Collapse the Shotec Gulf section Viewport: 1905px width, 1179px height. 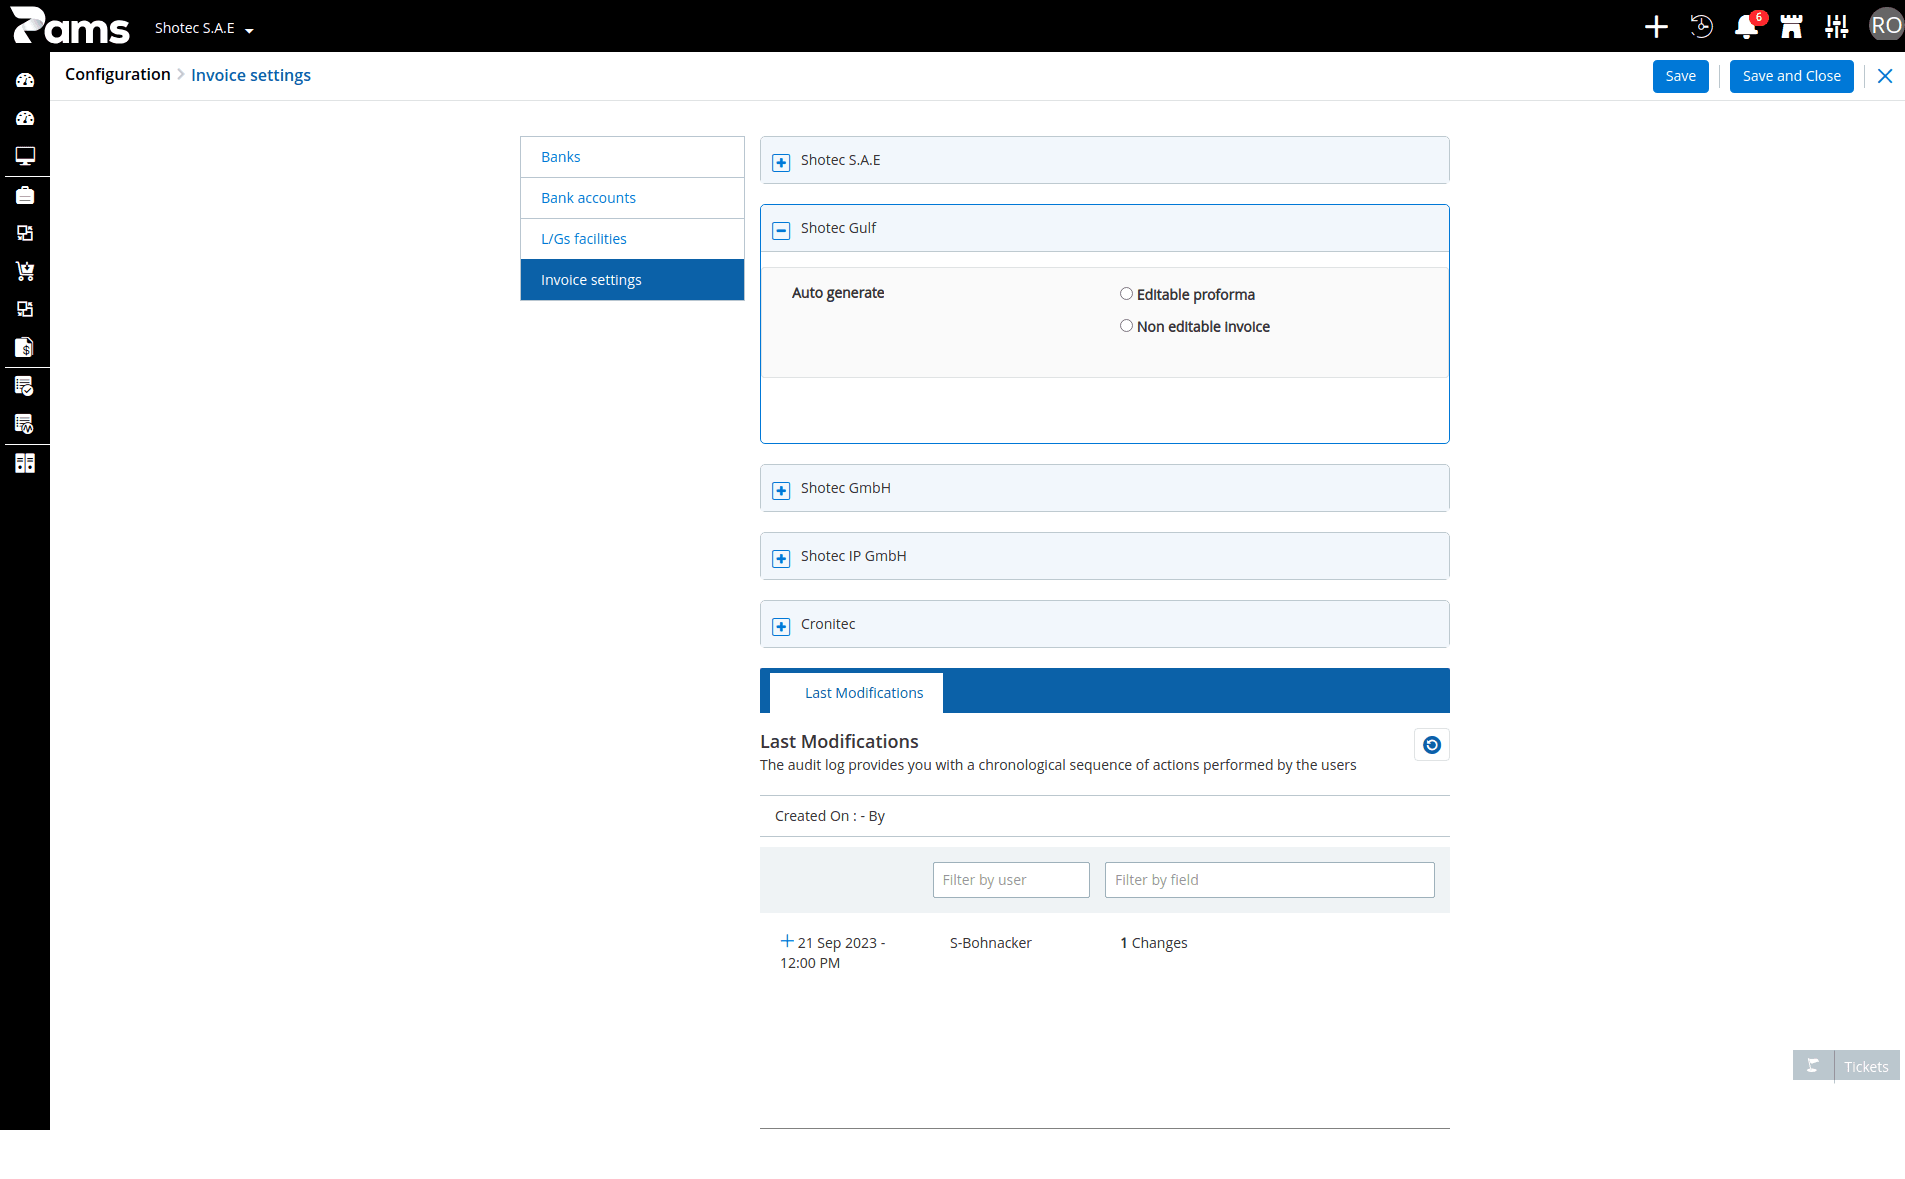coord(782,230)
